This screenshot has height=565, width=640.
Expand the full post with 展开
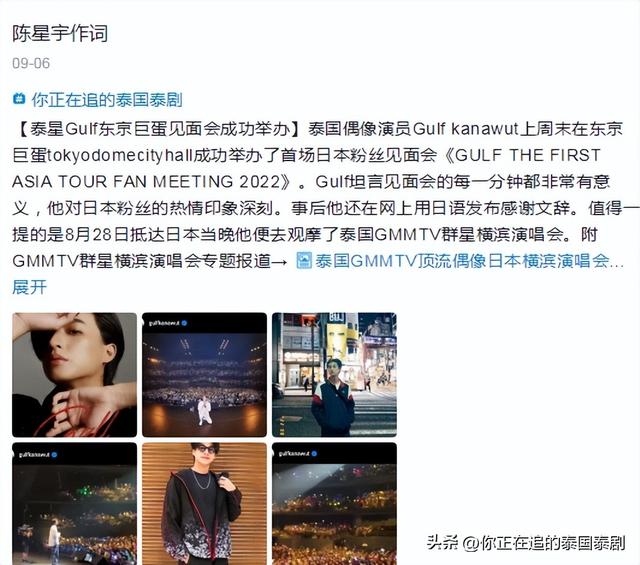[29, 287]
